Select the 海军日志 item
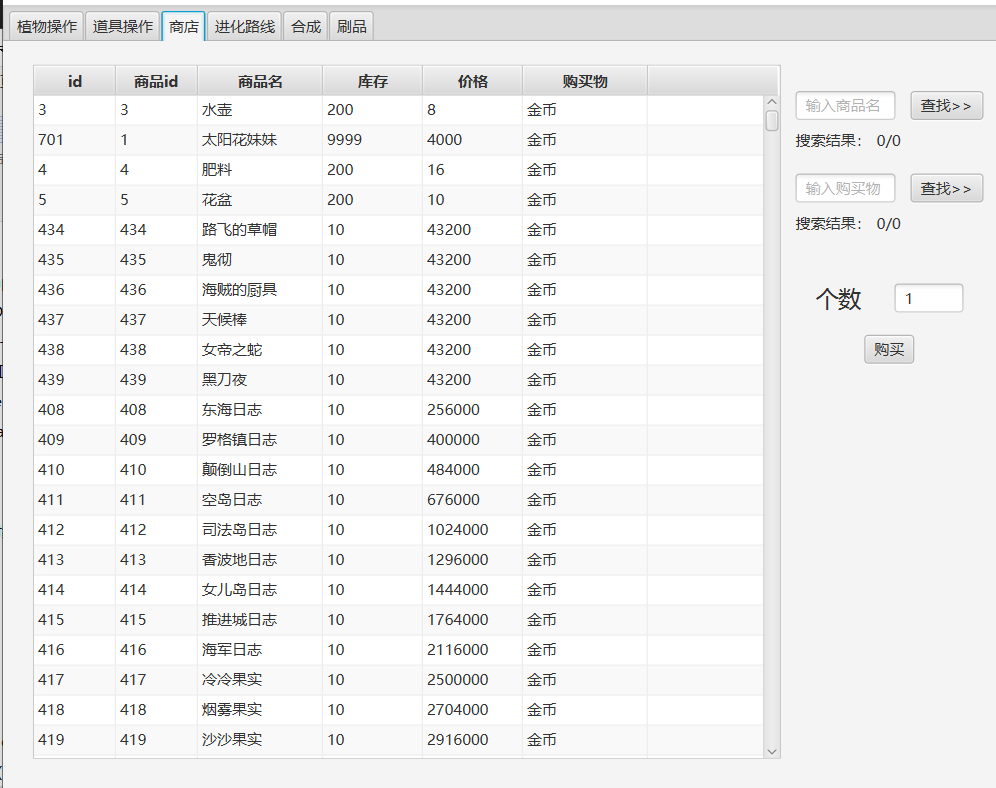The height and width of the screenshot is (788, 996). (398, 650)
